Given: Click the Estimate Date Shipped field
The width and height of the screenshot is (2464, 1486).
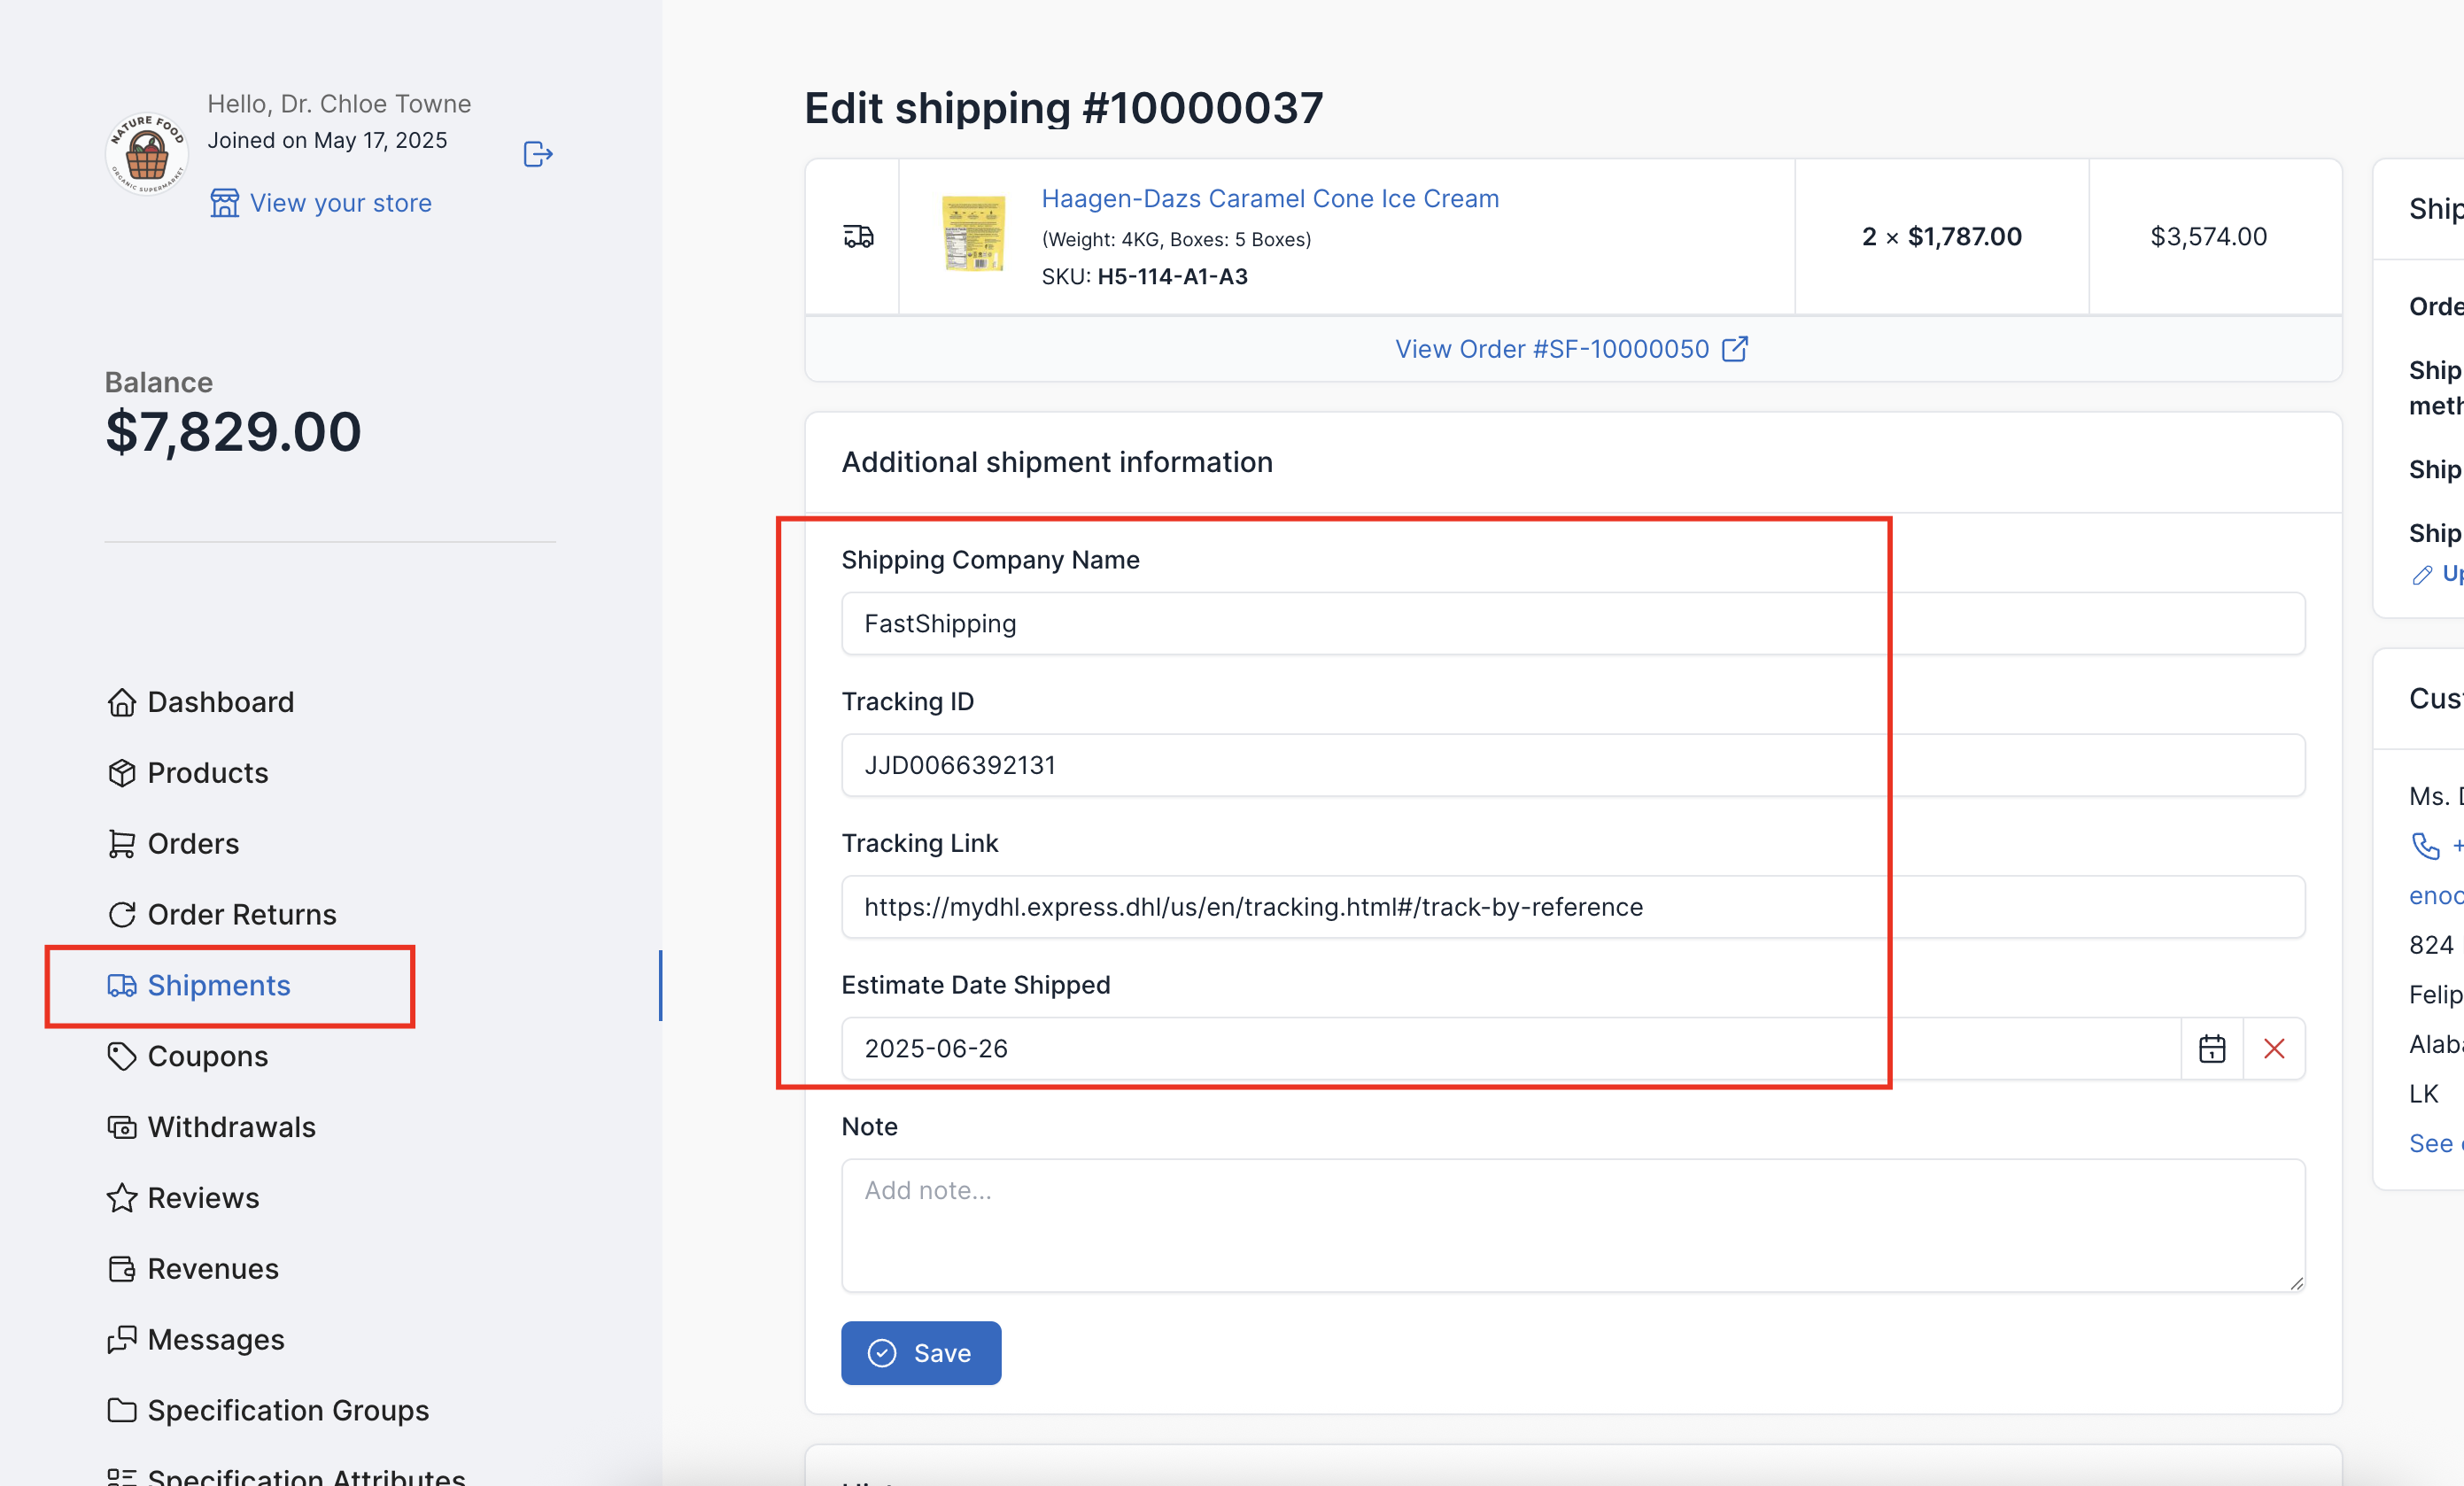Looking at the screenshot, I should coord(1510,1049).
